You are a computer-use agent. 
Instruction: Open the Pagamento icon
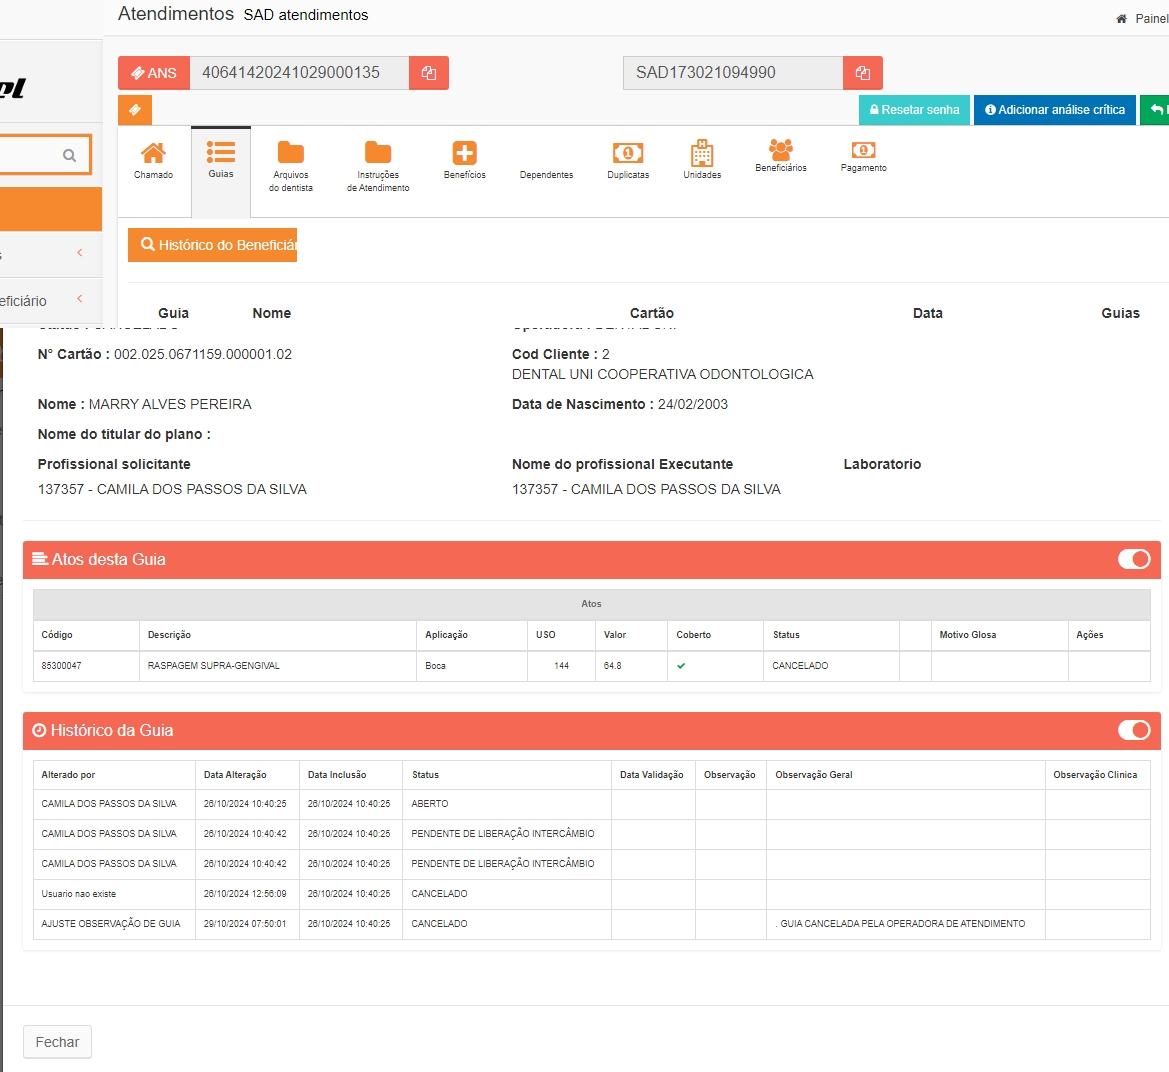coord(863,156)
